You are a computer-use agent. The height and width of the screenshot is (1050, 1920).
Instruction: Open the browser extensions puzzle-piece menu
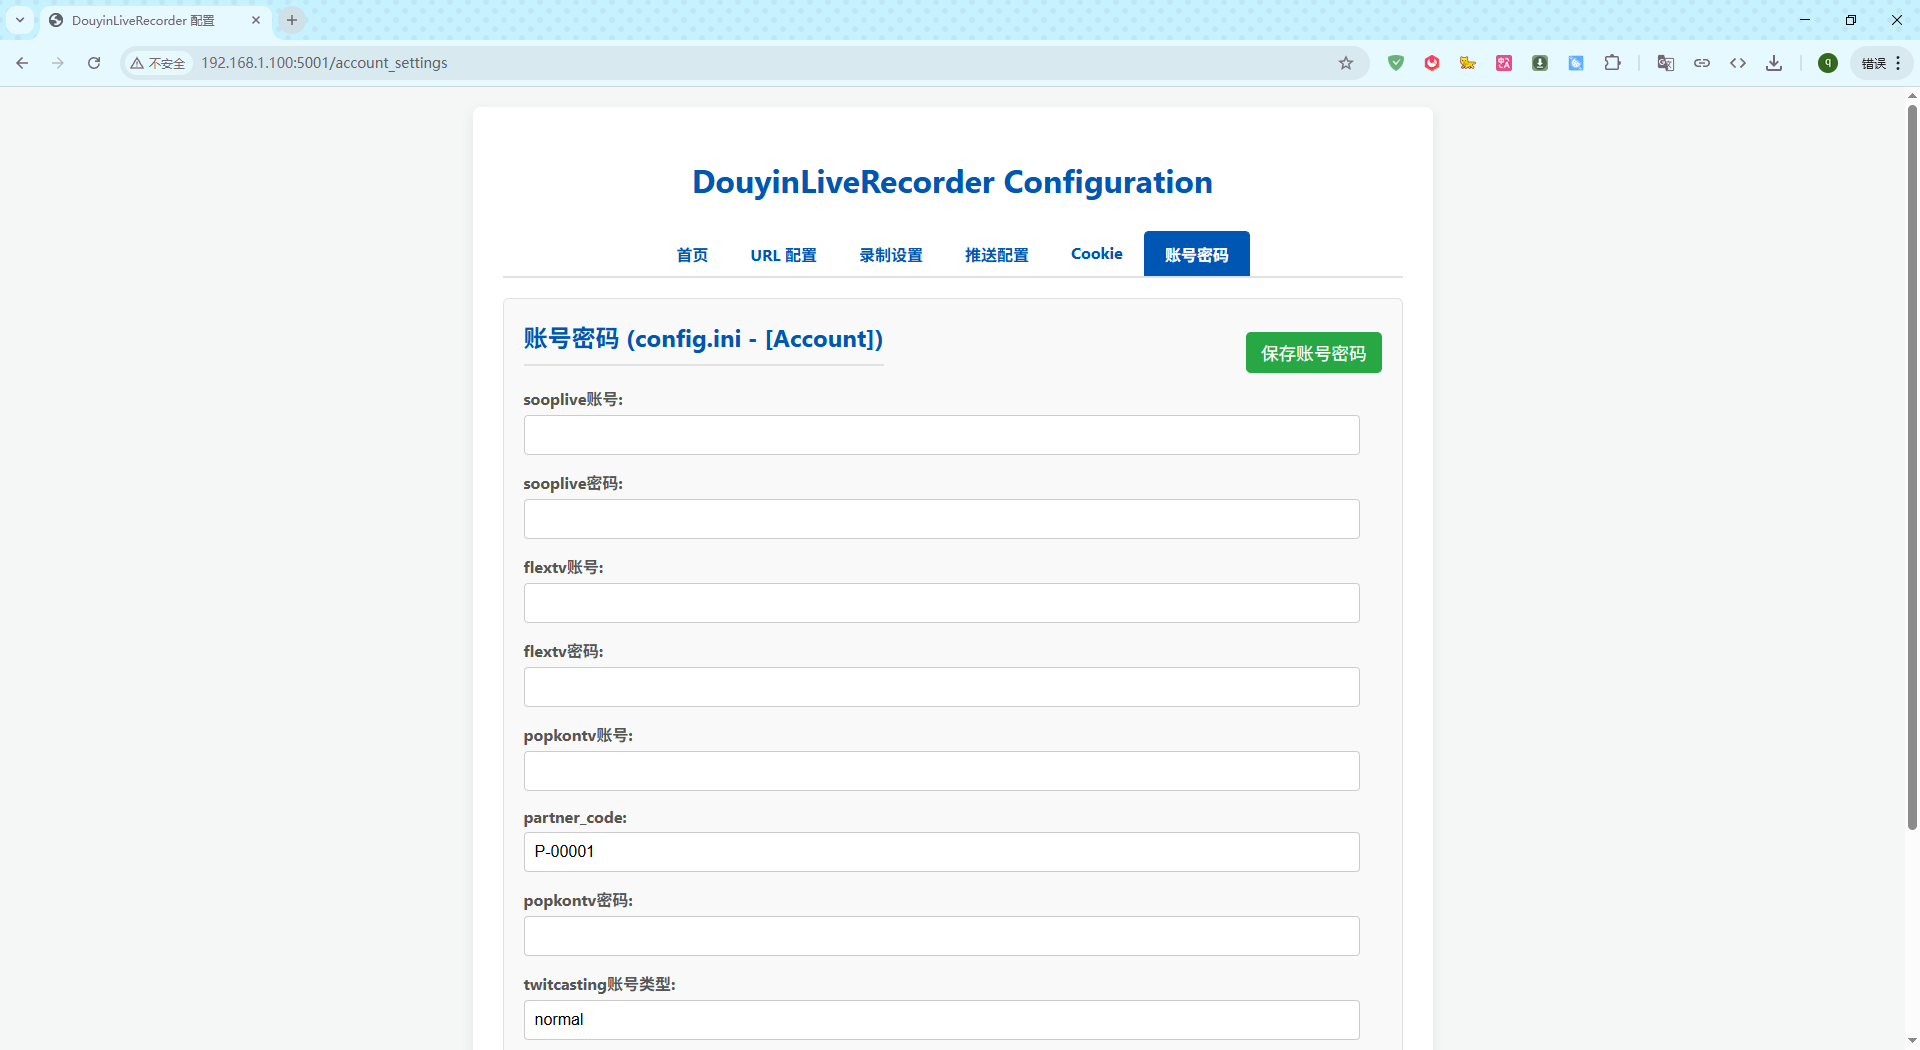(1613, 62)
